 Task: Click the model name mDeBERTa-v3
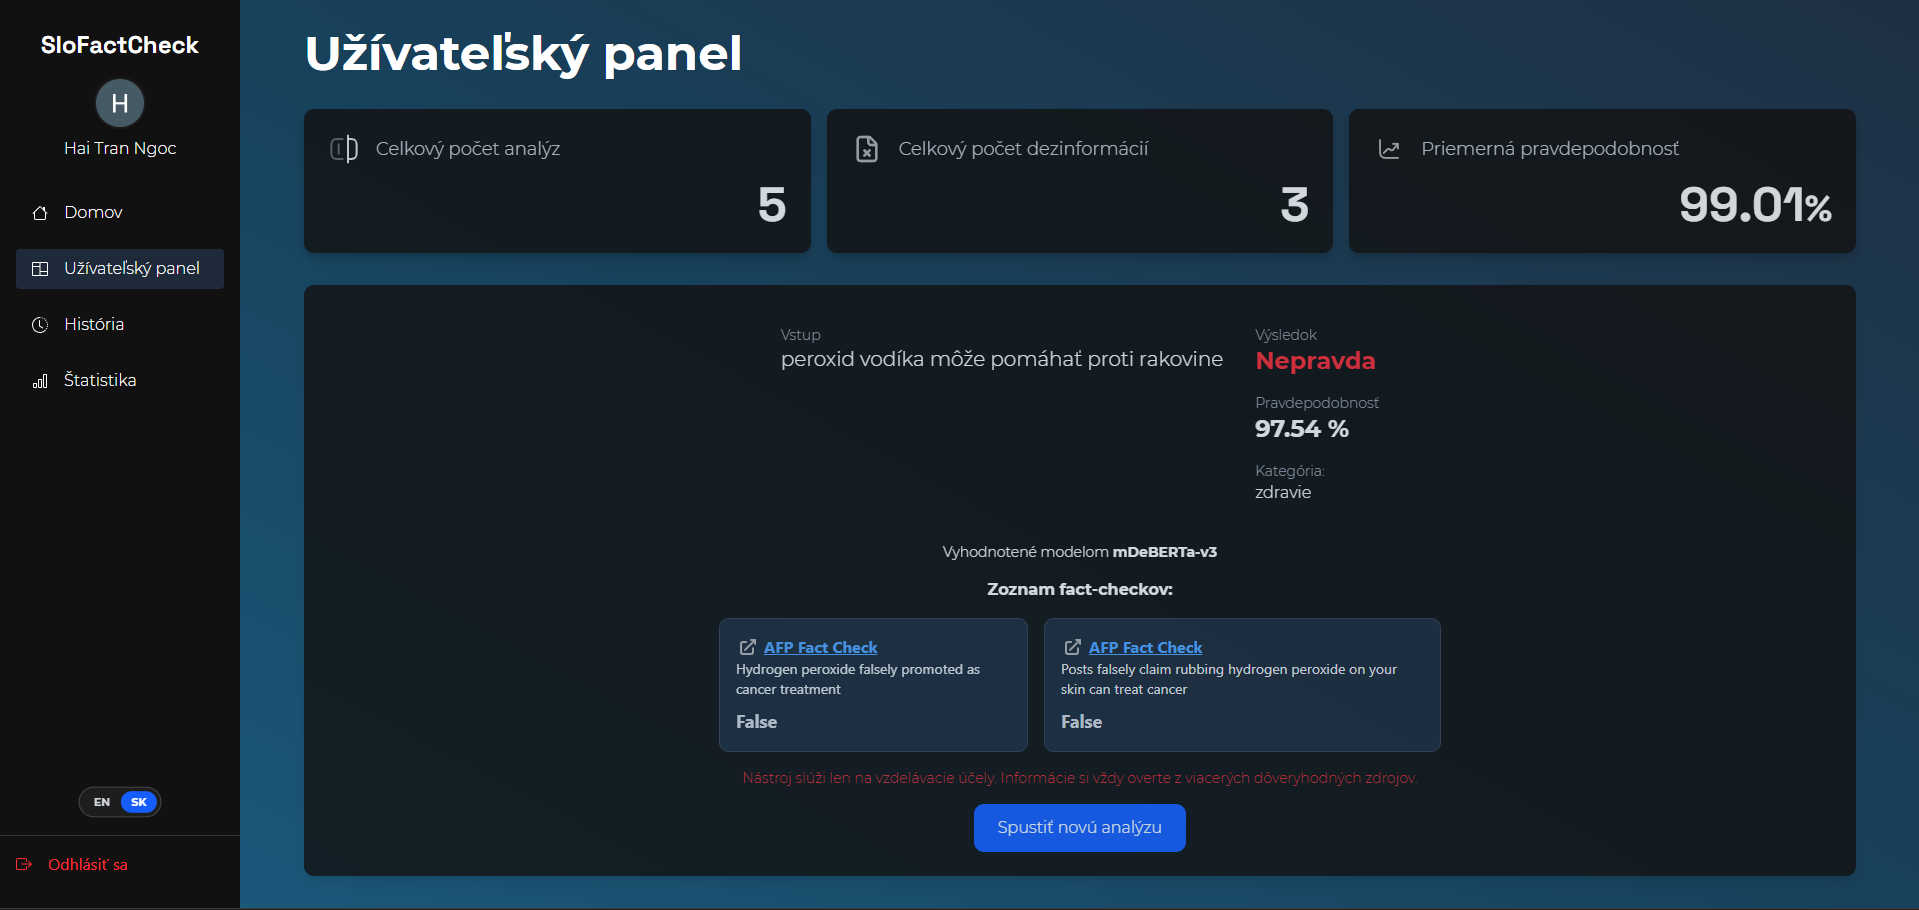[1165, 552]
